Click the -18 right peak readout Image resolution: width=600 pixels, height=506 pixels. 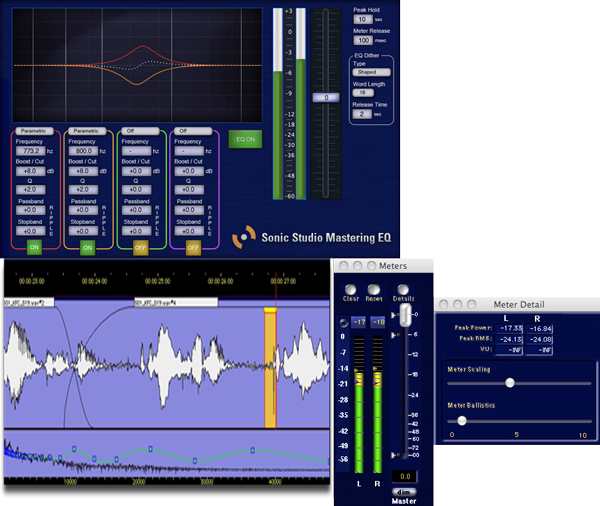[x=378, y=322]
